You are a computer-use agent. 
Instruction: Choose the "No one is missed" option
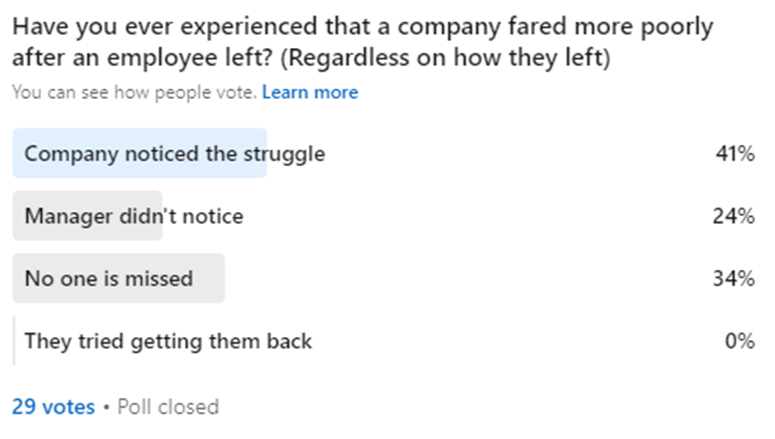108,278
